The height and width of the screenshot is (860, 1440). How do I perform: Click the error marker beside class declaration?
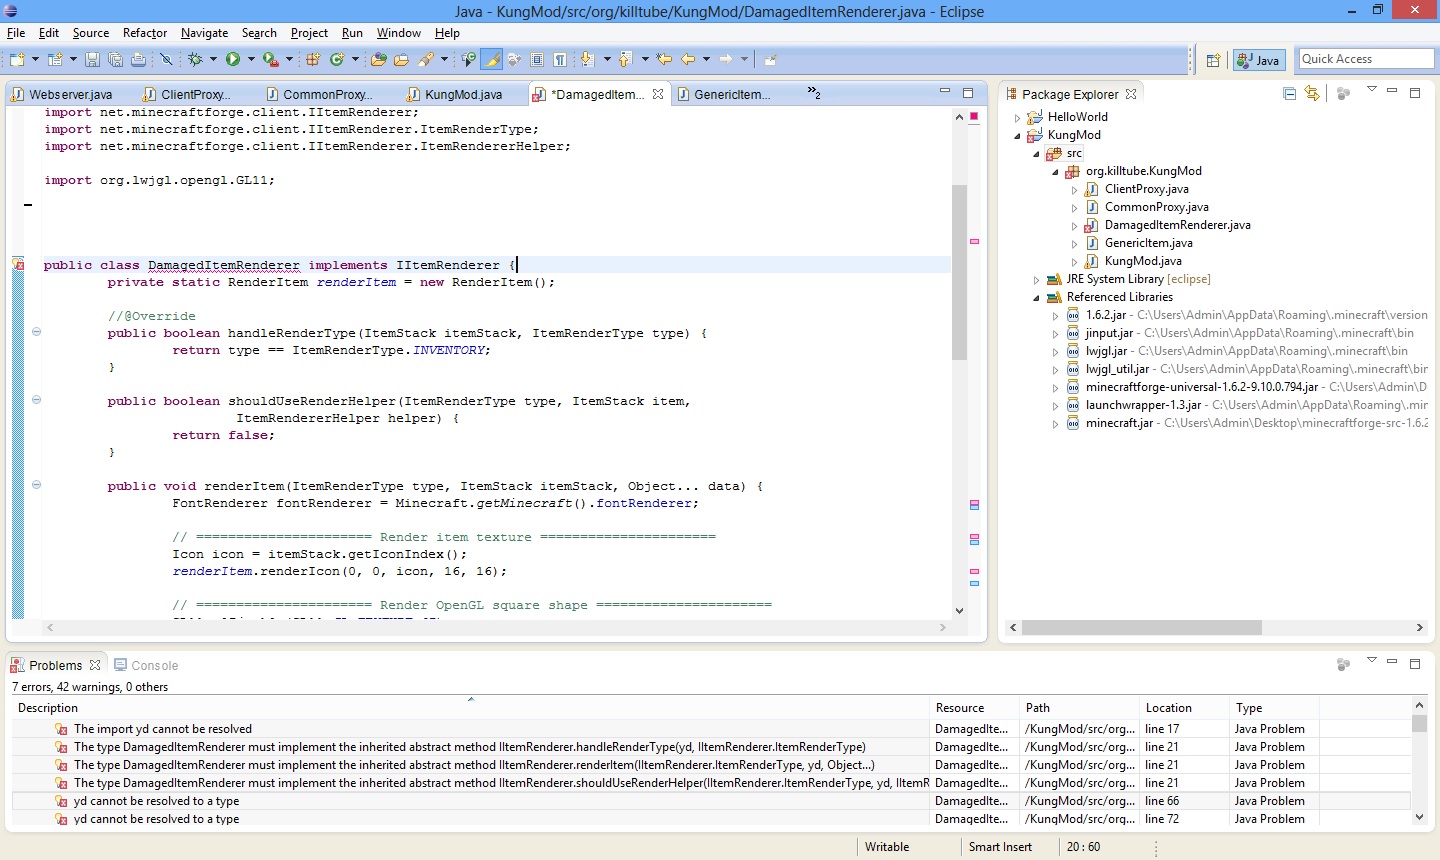click(18, 265)
